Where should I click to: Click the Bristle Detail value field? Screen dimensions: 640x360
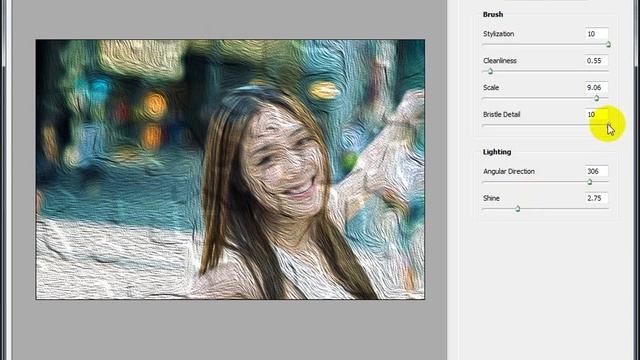596,115
